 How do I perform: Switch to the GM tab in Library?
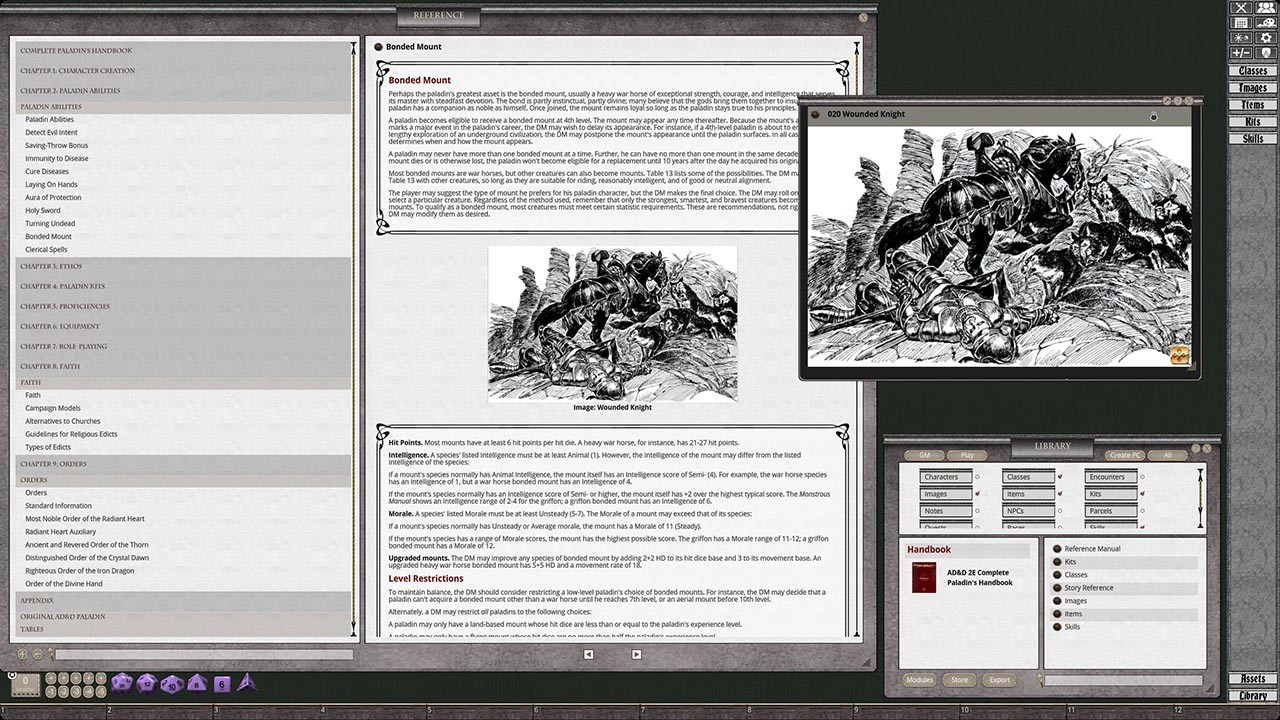[x=923, y=455]
